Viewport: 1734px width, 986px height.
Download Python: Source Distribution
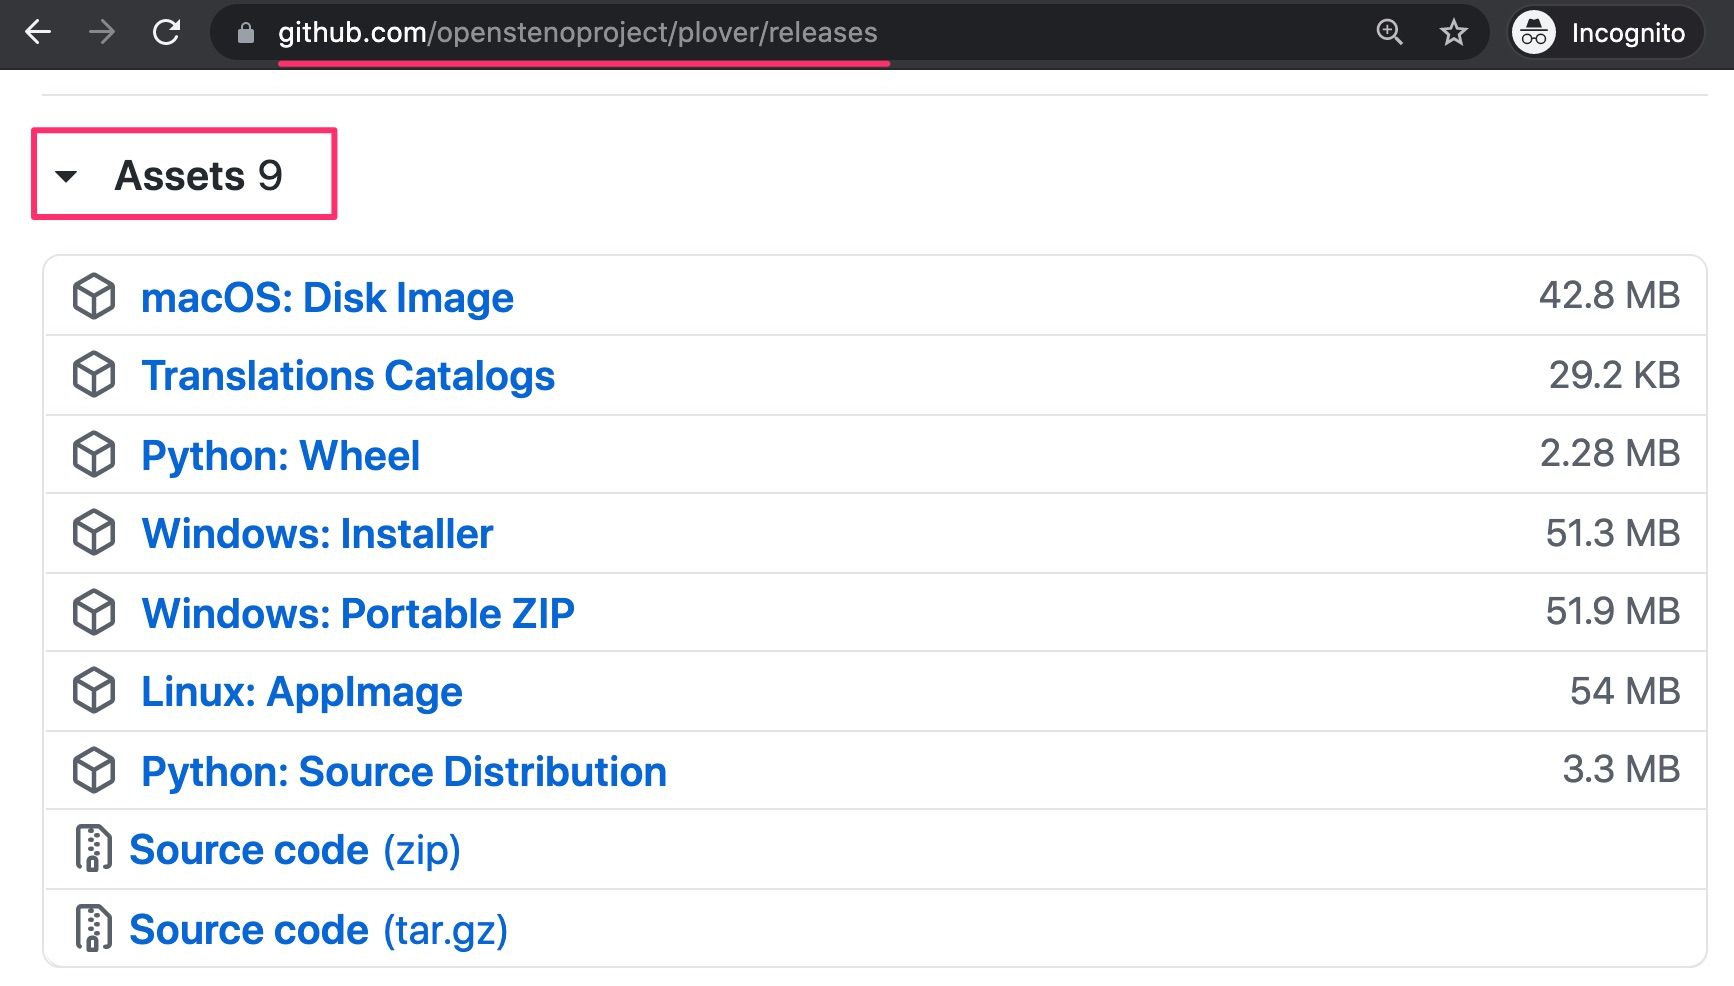(x=403, y=771)
